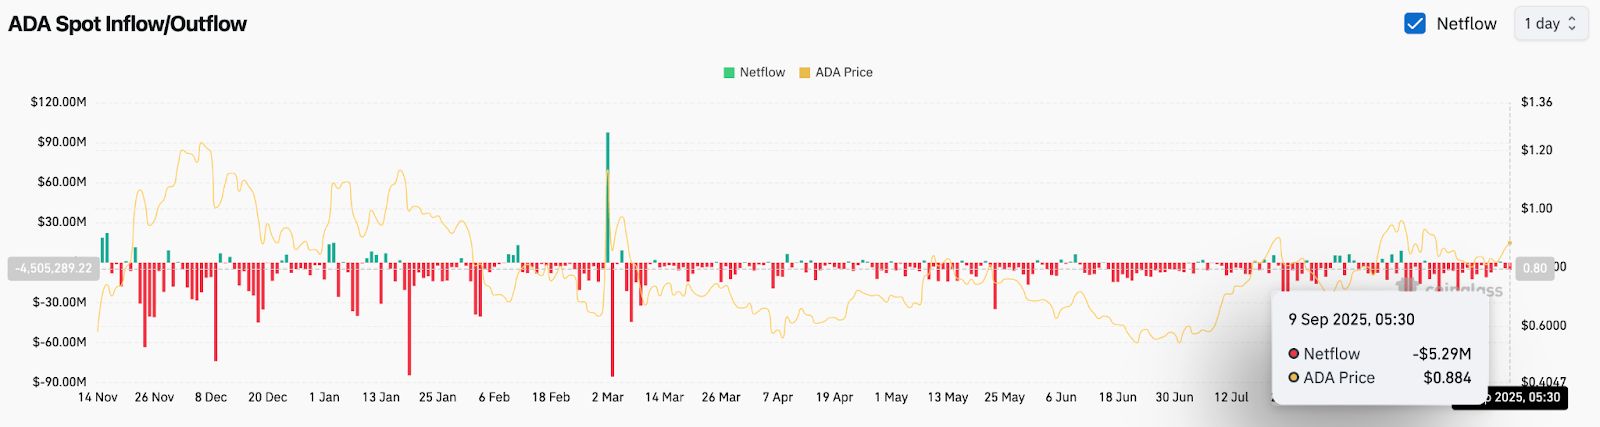
Task: Click the 2 Mar date label
Action: pos(607,397)
